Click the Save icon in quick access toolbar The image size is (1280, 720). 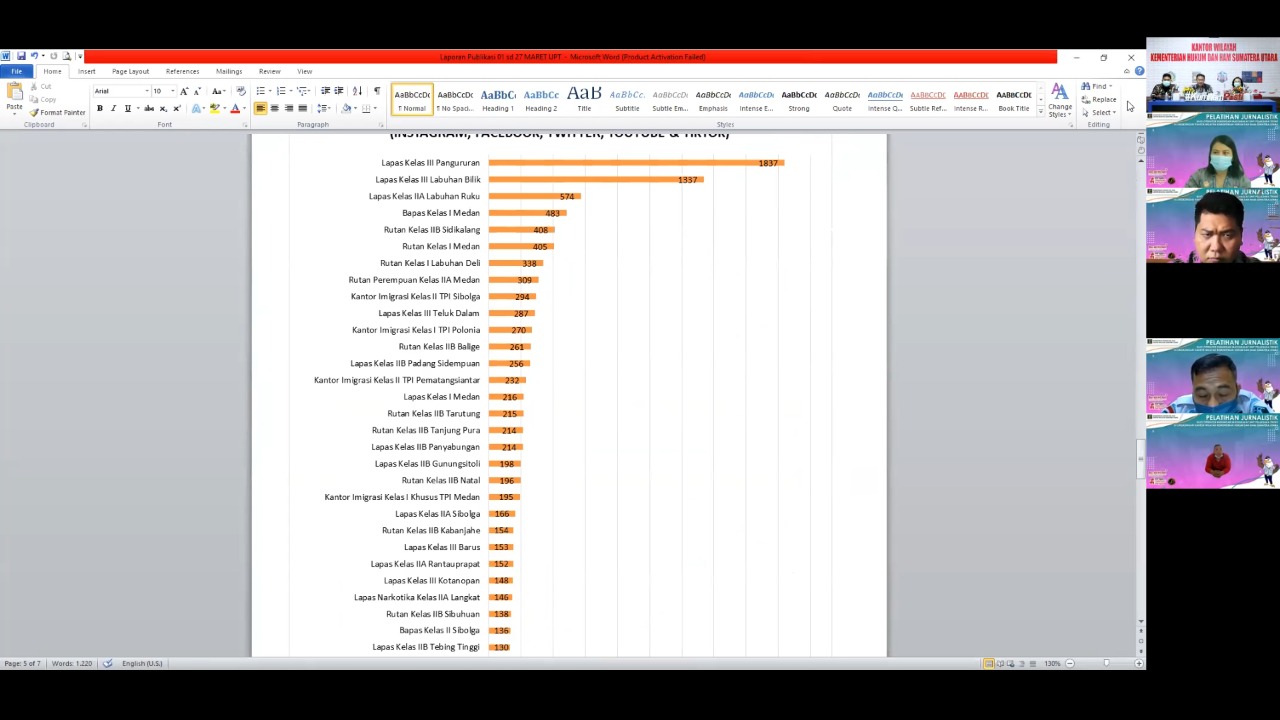coord(20,56)
